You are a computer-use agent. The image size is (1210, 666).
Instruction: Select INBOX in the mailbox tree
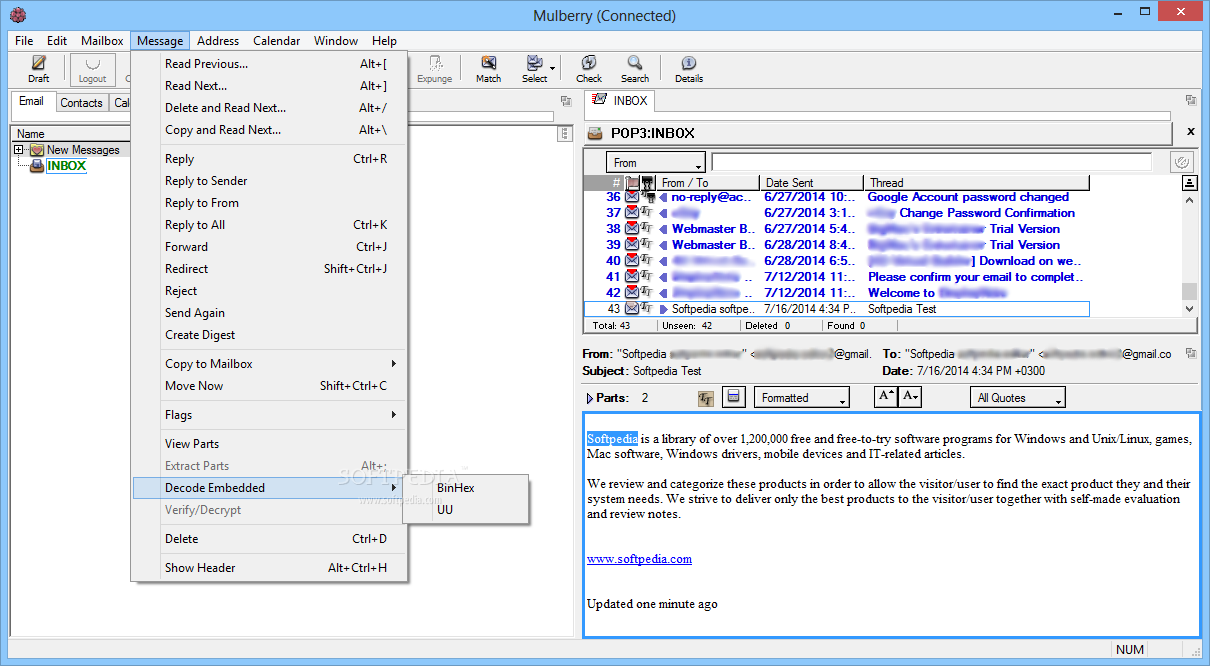pos(66,166)
